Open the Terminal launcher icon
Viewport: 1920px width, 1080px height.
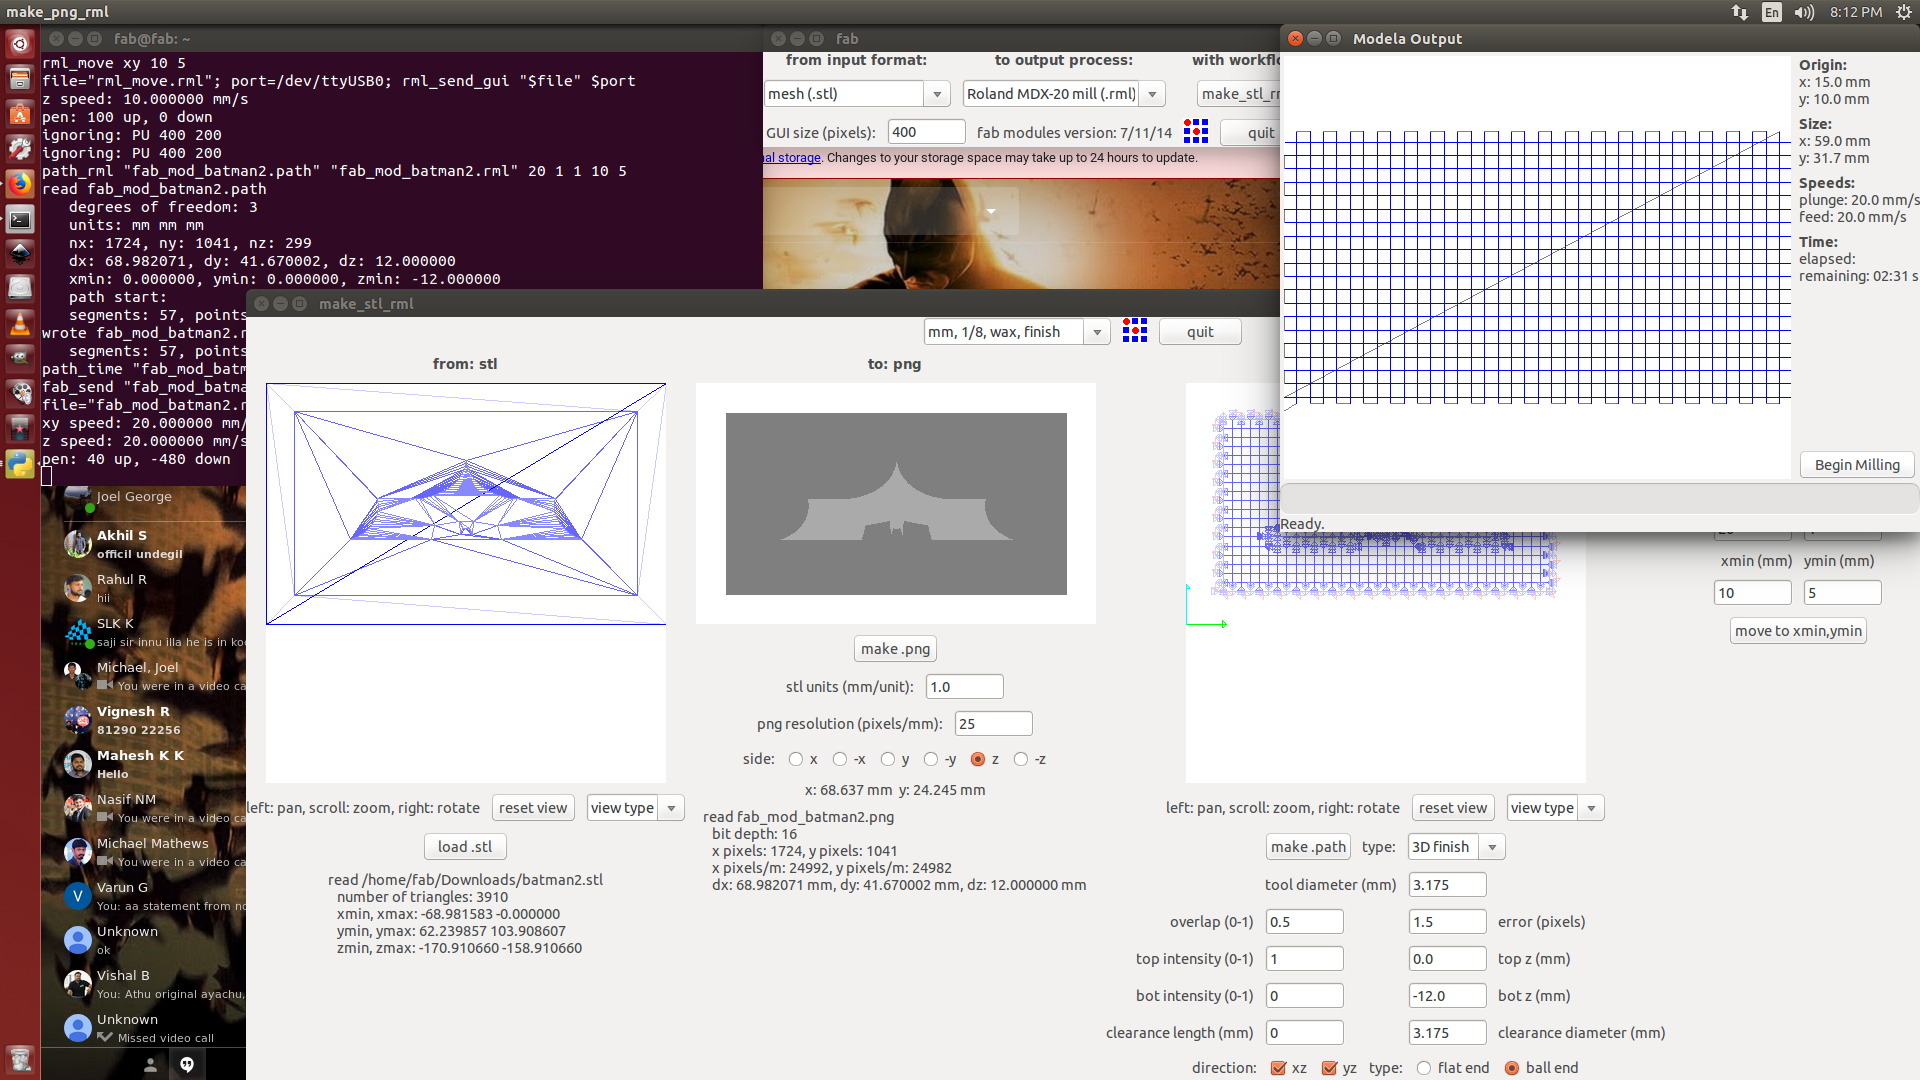coord(19,219)
